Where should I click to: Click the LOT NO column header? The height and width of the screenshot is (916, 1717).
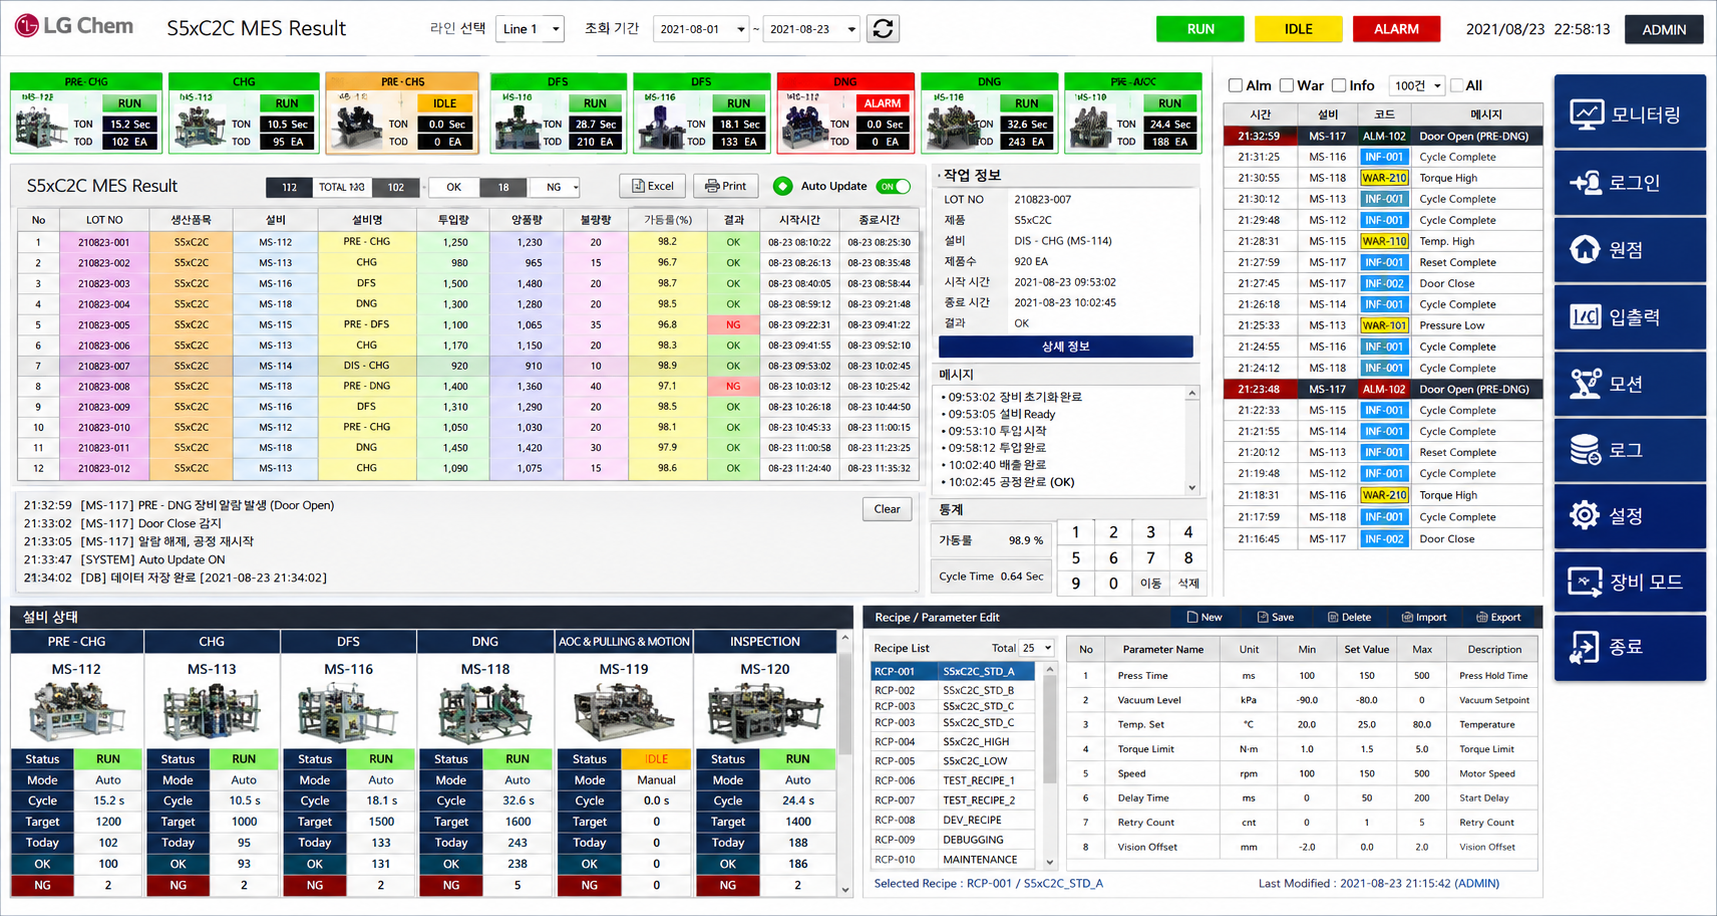[x=104, y=220]
